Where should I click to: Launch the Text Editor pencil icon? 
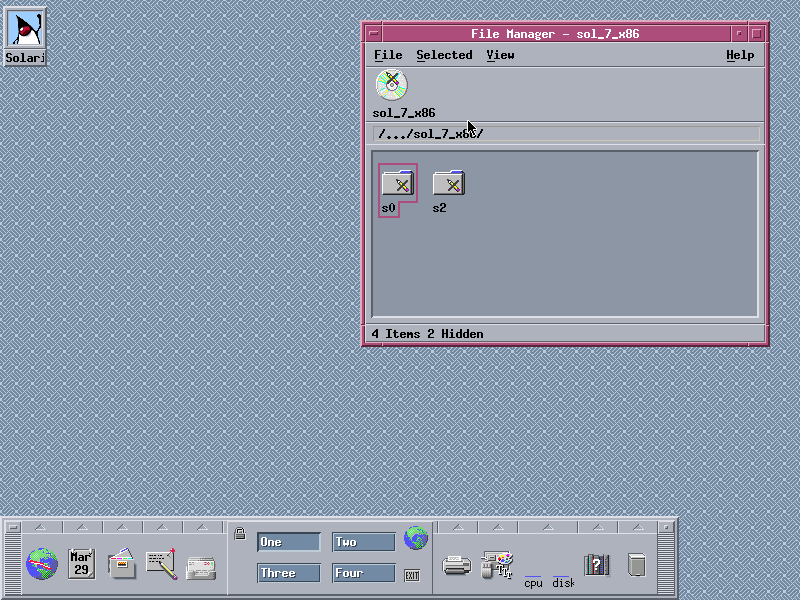point(161,564)
